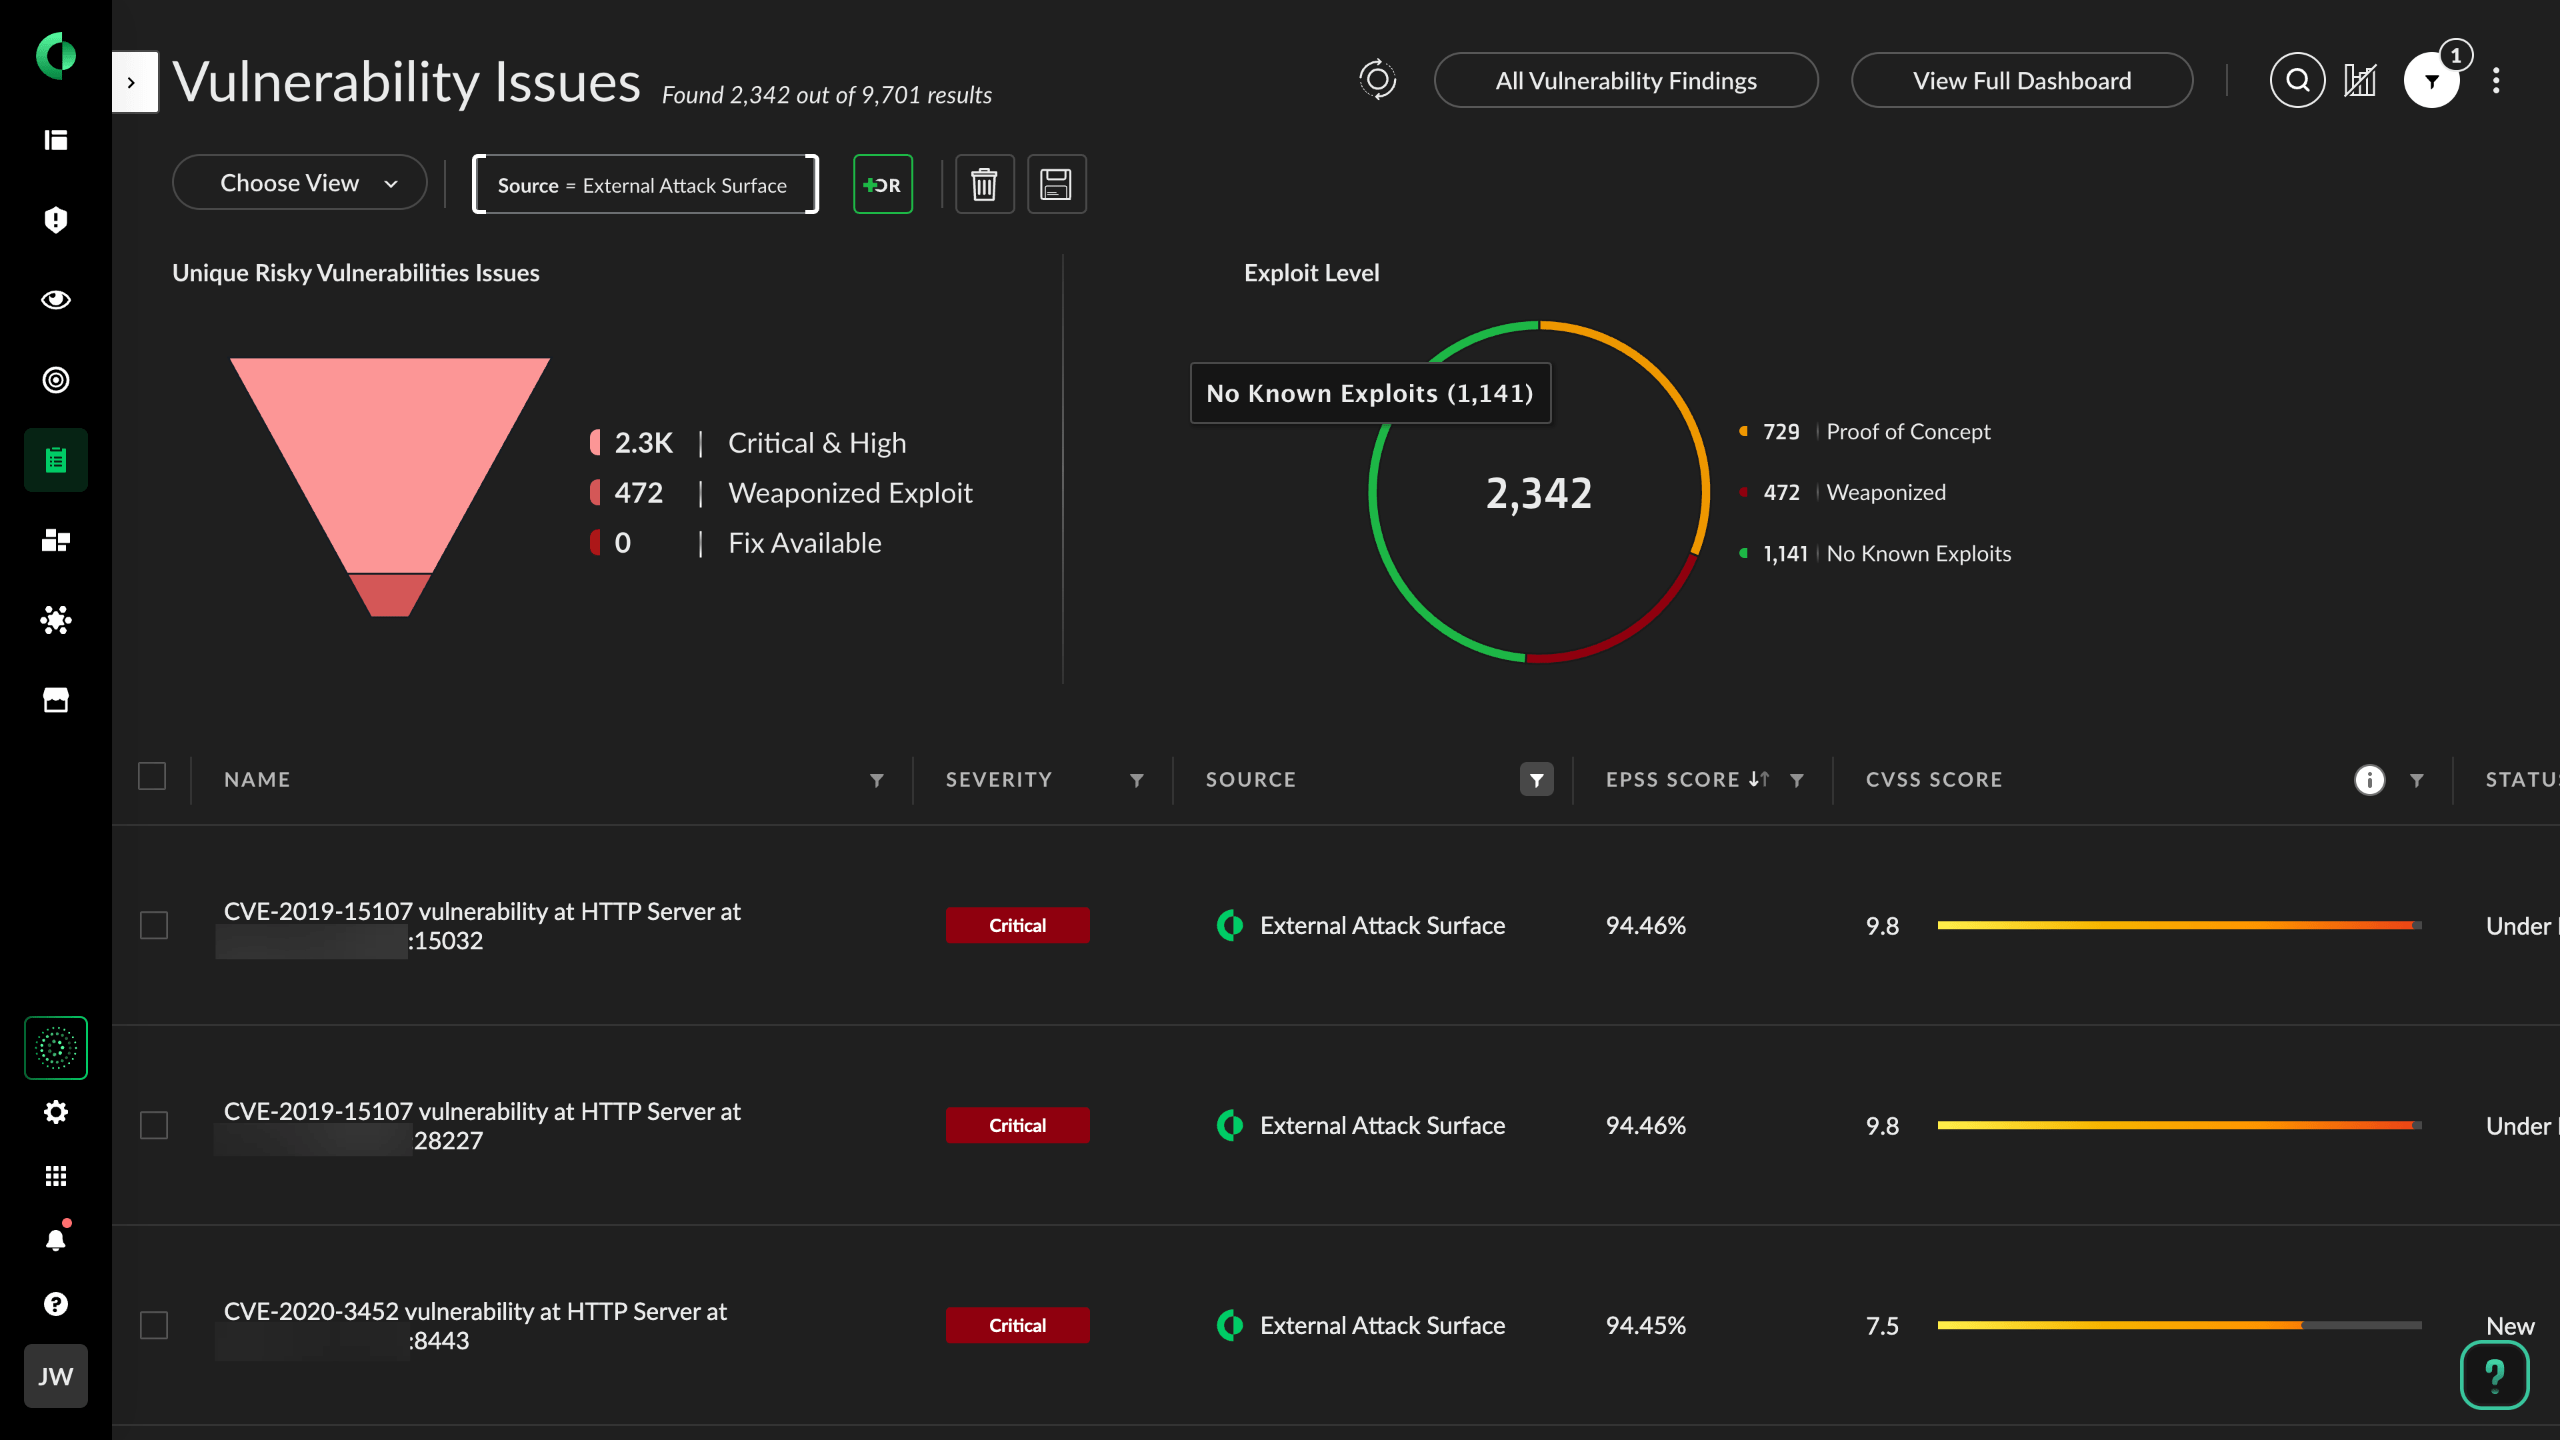Viewport: 2560px width, 1440px height.
Task: Select the first CVE-2019-15107 row checkbox
Action: coord(155,925)
